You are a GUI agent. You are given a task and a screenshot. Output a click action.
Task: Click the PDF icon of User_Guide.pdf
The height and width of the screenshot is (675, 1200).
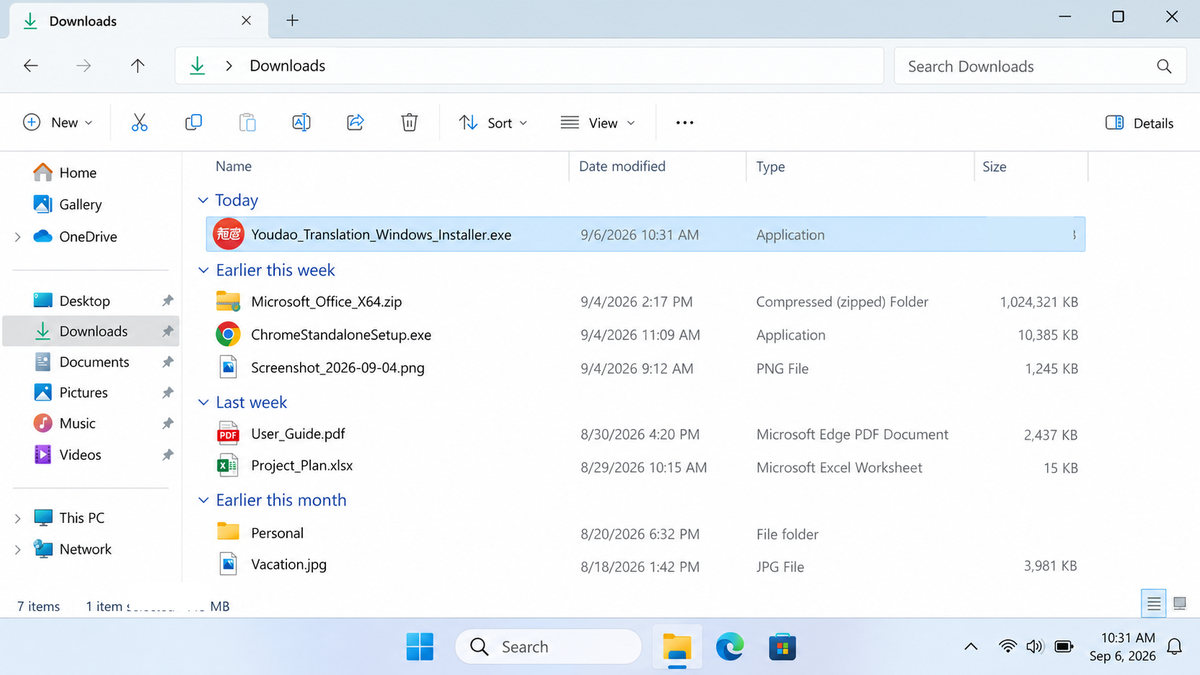(x=228, y=434)
